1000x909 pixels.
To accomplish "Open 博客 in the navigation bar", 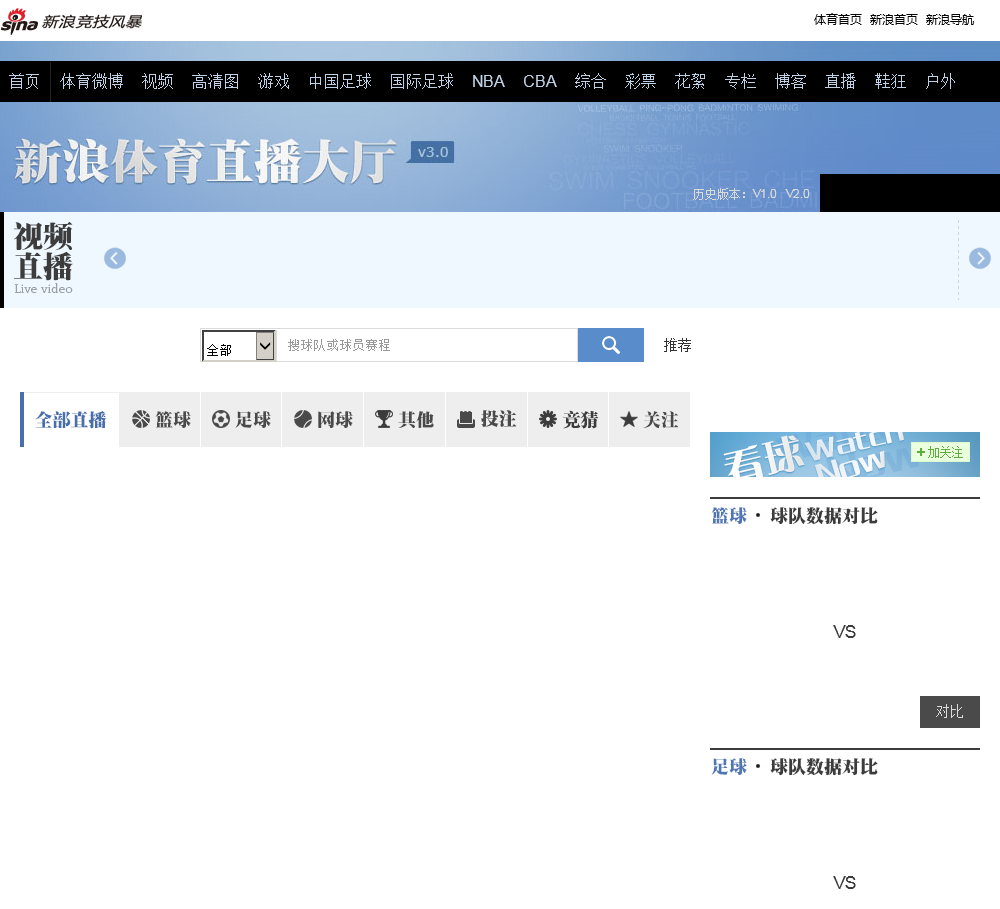I will tap(791, 82).
